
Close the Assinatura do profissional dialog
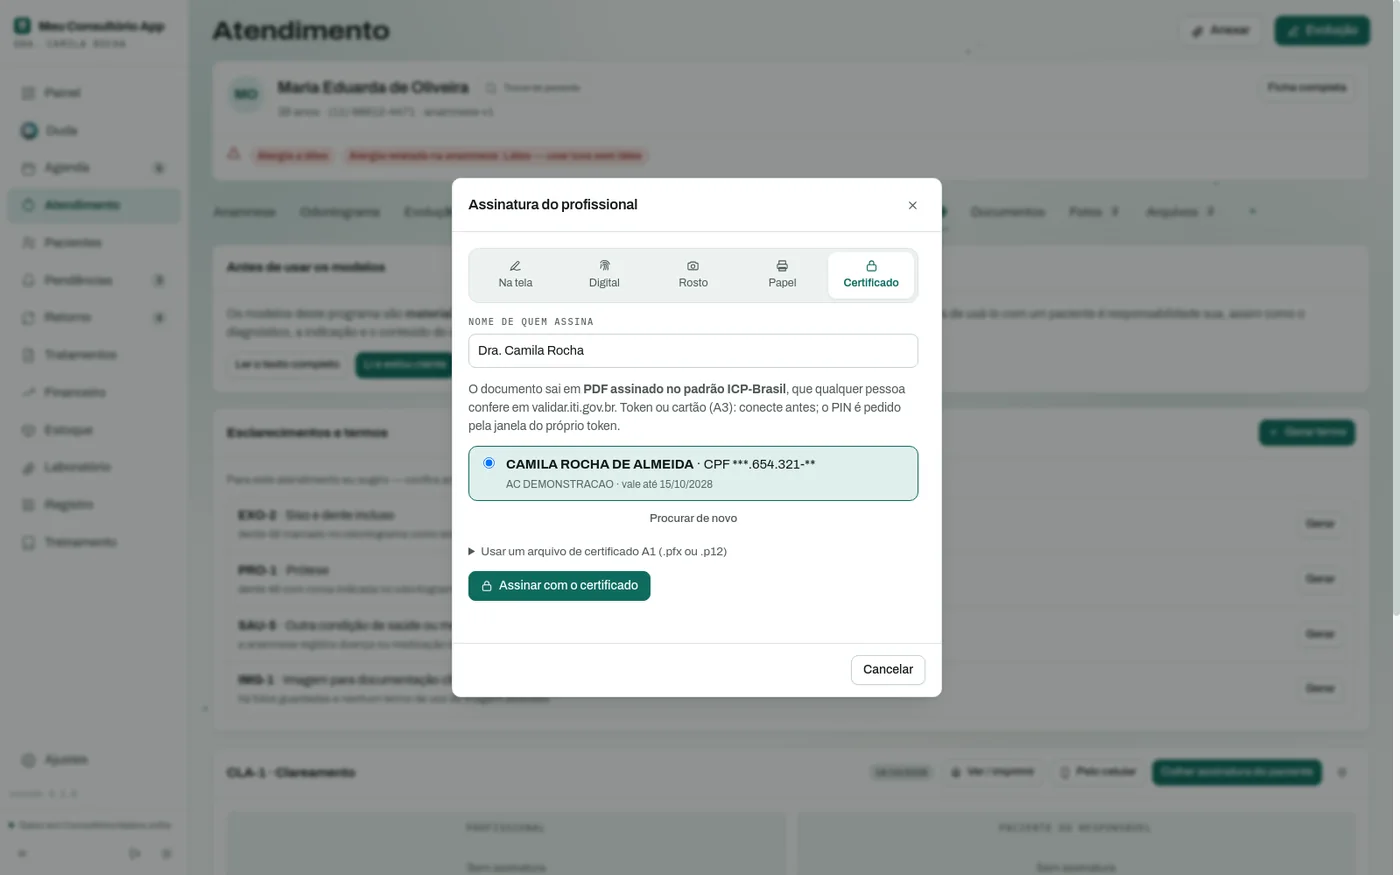click(x=912, y=205)
